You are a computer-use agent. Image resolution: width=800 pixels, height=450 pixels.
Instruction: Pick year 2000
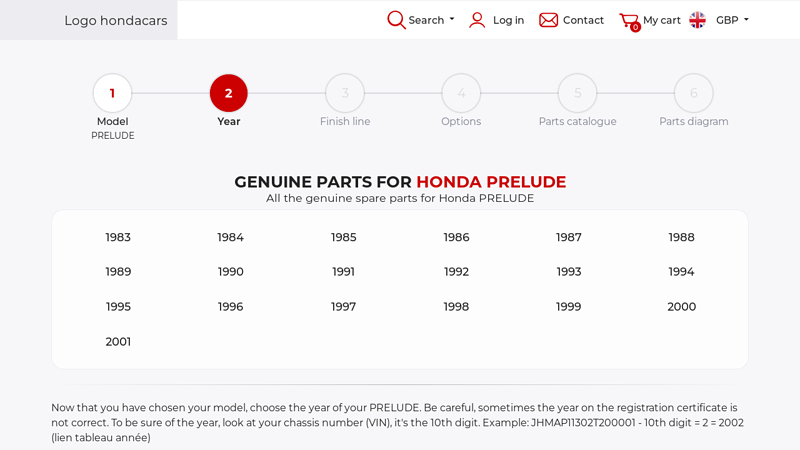[682, 307]
